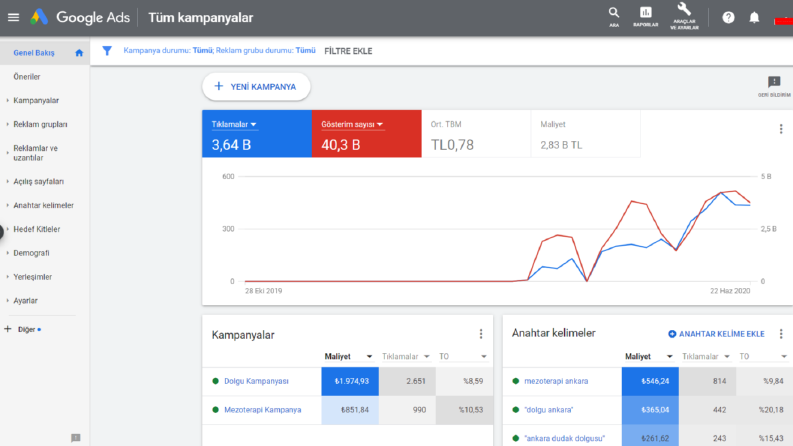The width and height of the screenshot is (793, 446).
Task: Click the green status dot for mezoterapi ankara
Action: pos(515,381)
